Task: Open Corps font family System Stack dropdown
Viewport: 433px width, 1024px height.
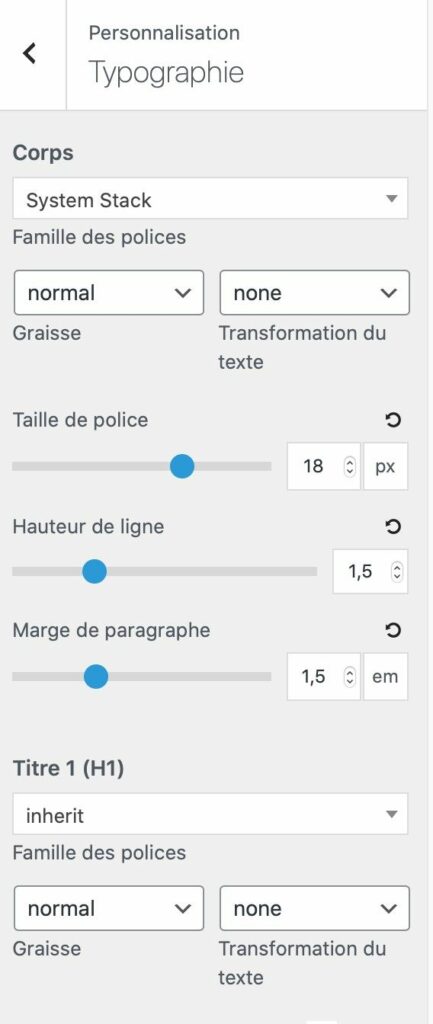Action: coord(210,198)
